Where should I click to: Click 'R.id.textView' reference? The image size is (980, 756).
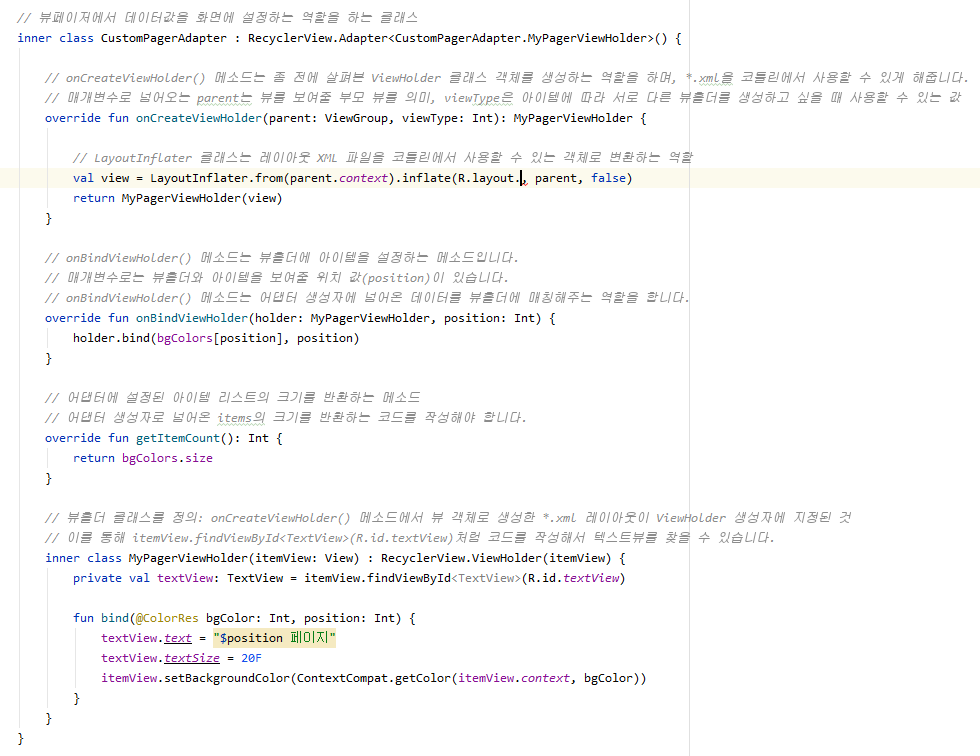point(573,578)
